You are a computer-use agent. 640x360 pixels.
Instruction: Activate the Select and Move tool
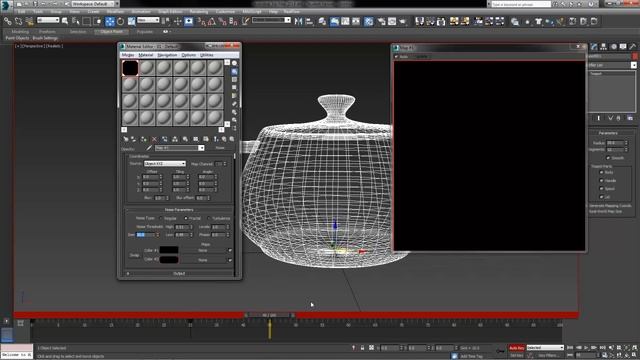[x=109, y=21]
